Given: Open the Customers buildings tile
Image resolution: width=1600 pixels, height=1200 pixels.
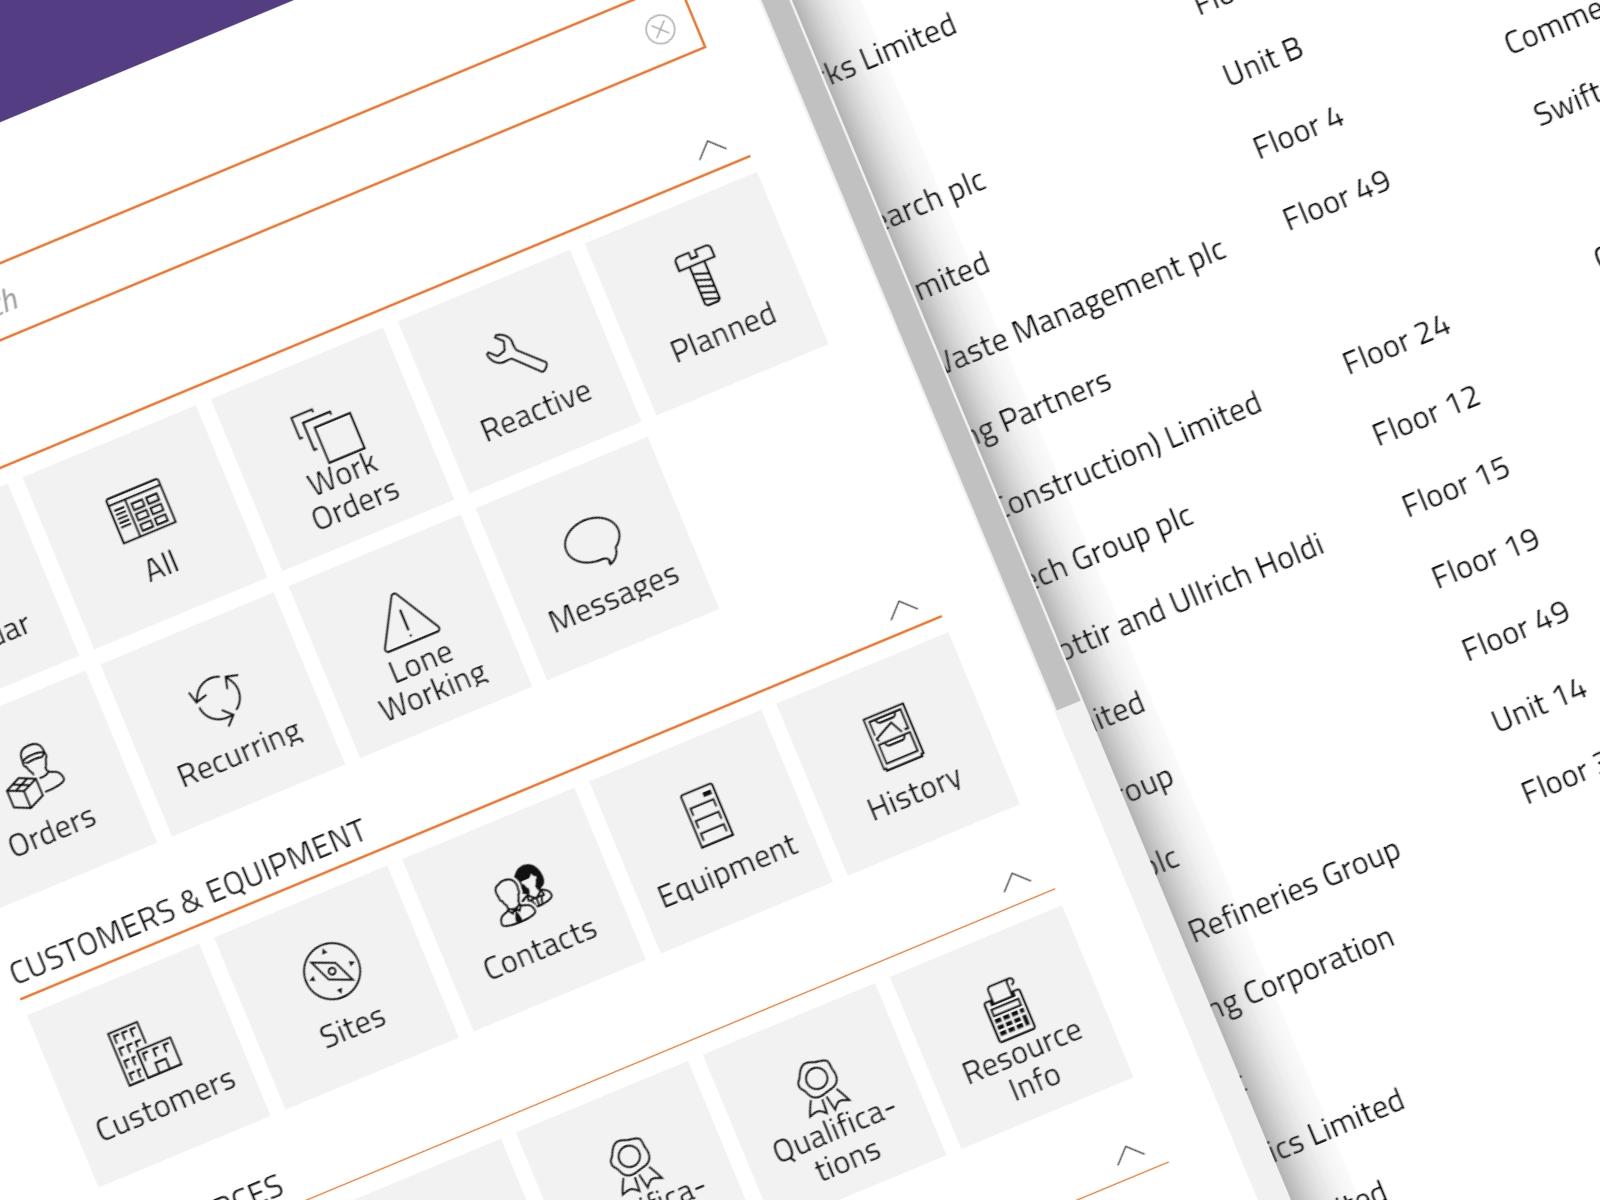Looking at the screenshot, I should click(x=149, y=1066).
